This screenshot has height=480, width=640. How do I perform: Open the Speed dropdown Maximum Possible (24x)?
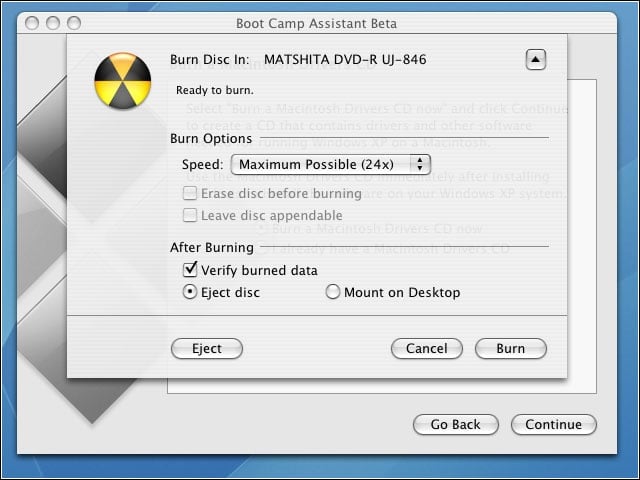pos(331,164)
